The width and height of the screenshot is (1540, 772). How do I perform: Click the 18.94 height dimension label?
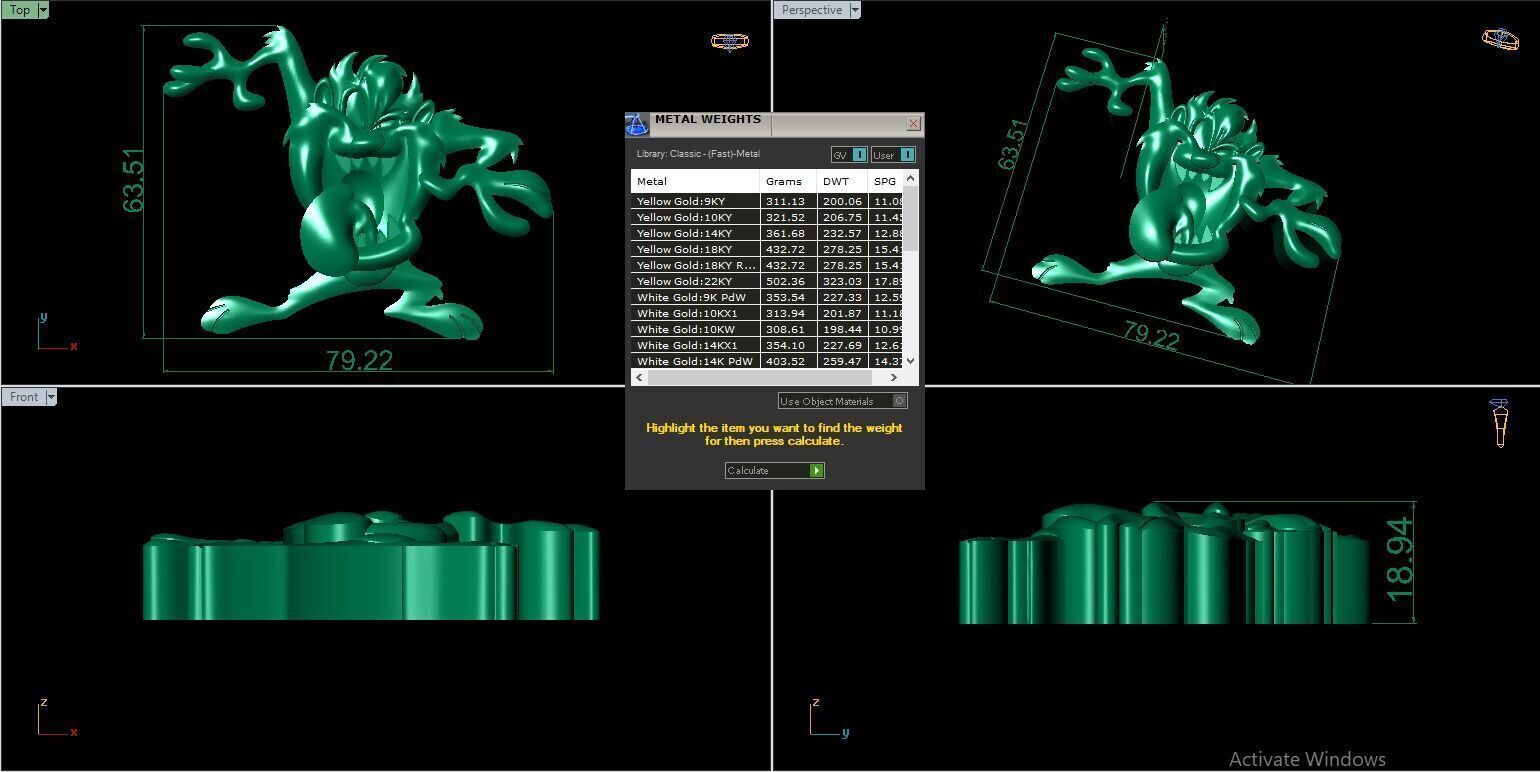pyautogui.click(x=1400, y=560)
